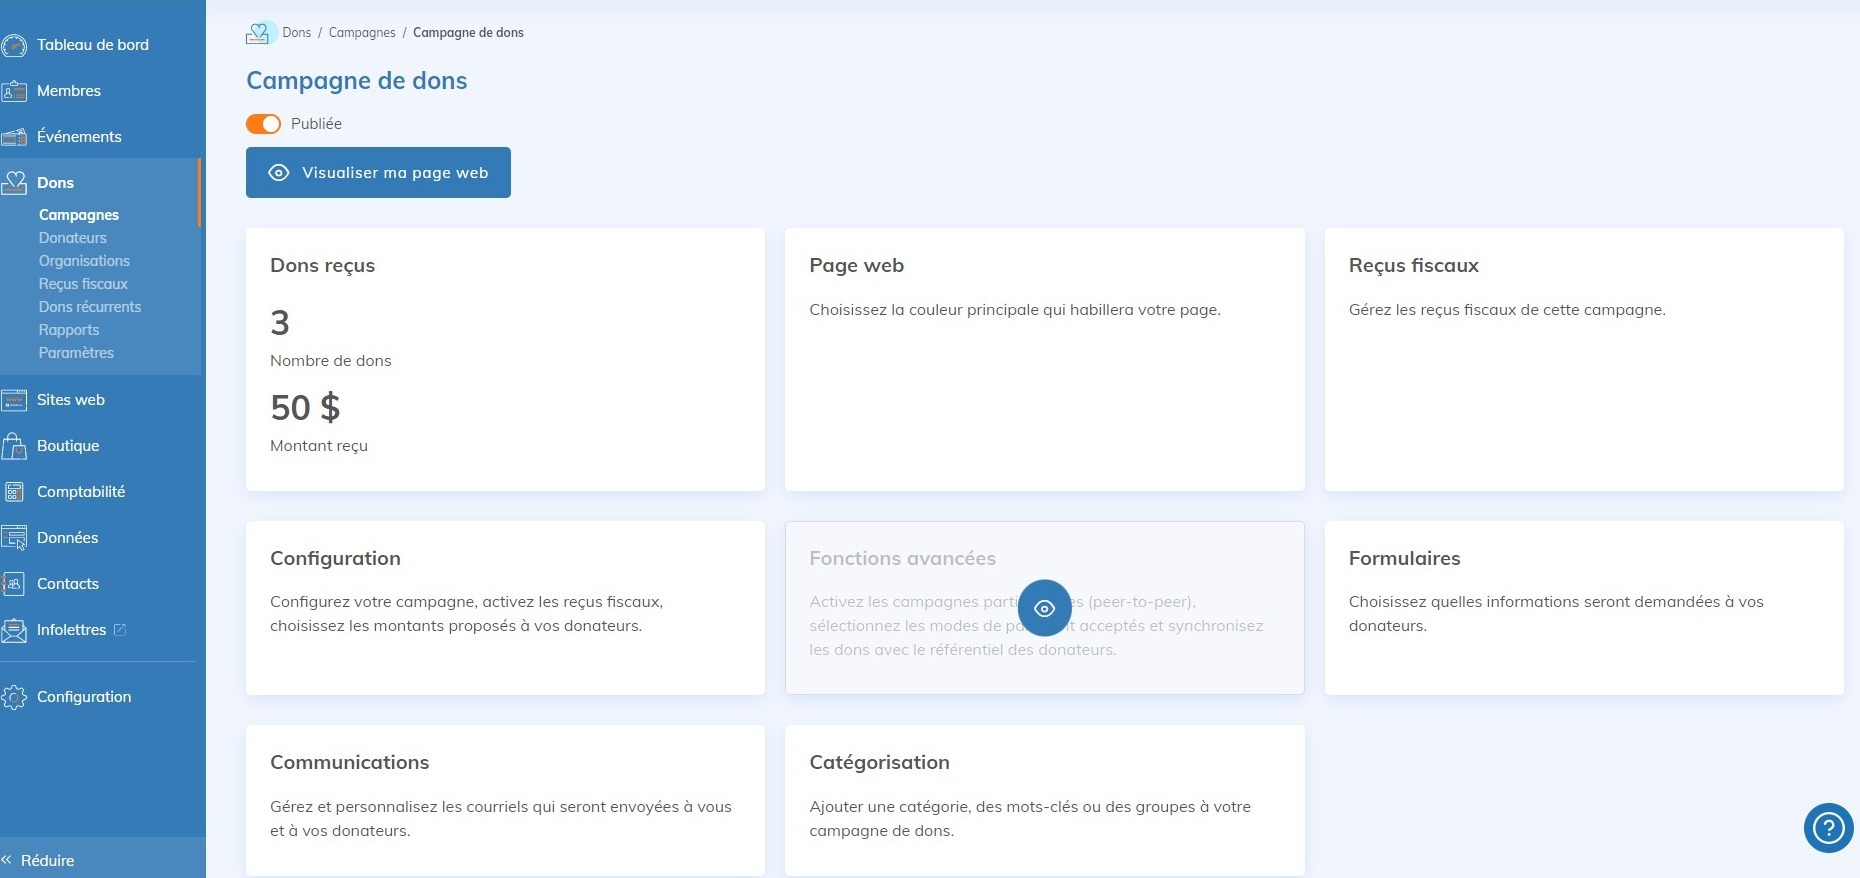Click the Montant reçu label

click(x=319, y=446)
